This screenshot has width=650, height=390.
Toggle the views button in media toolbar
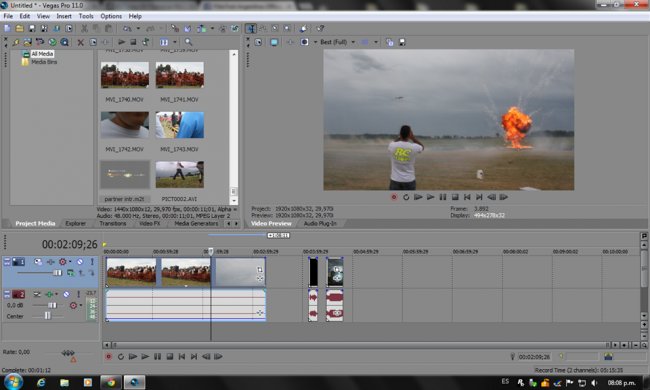164,42
